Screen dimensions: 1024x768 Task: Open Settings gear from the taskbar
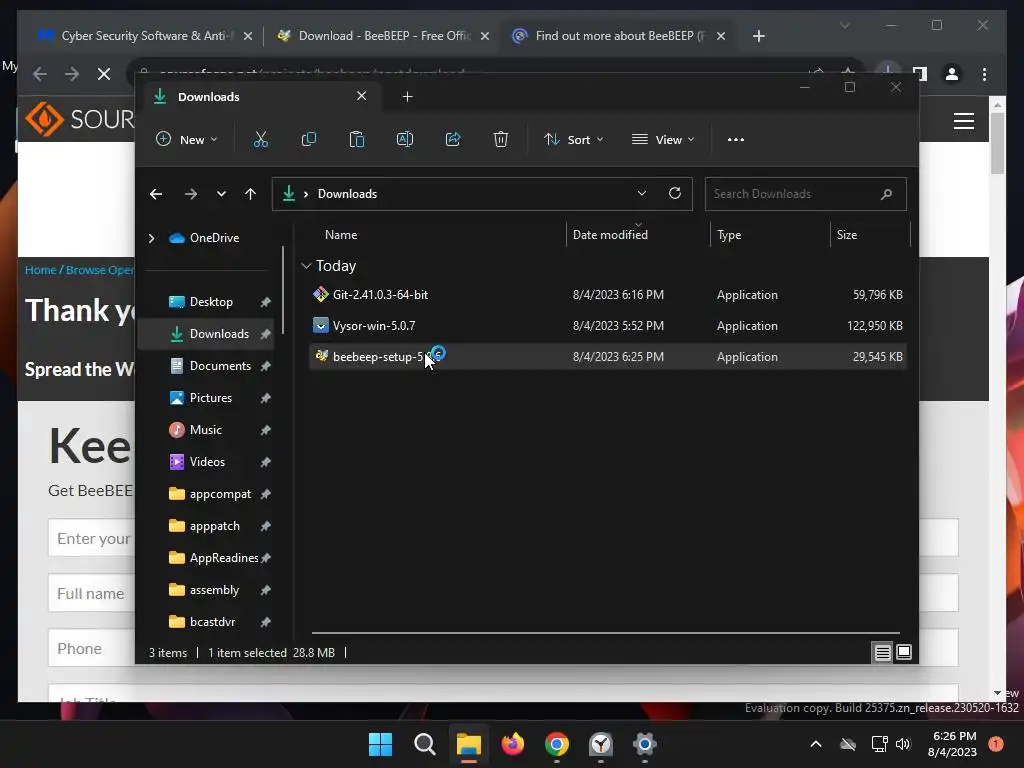pyautogui.click(x=645, y=744)
